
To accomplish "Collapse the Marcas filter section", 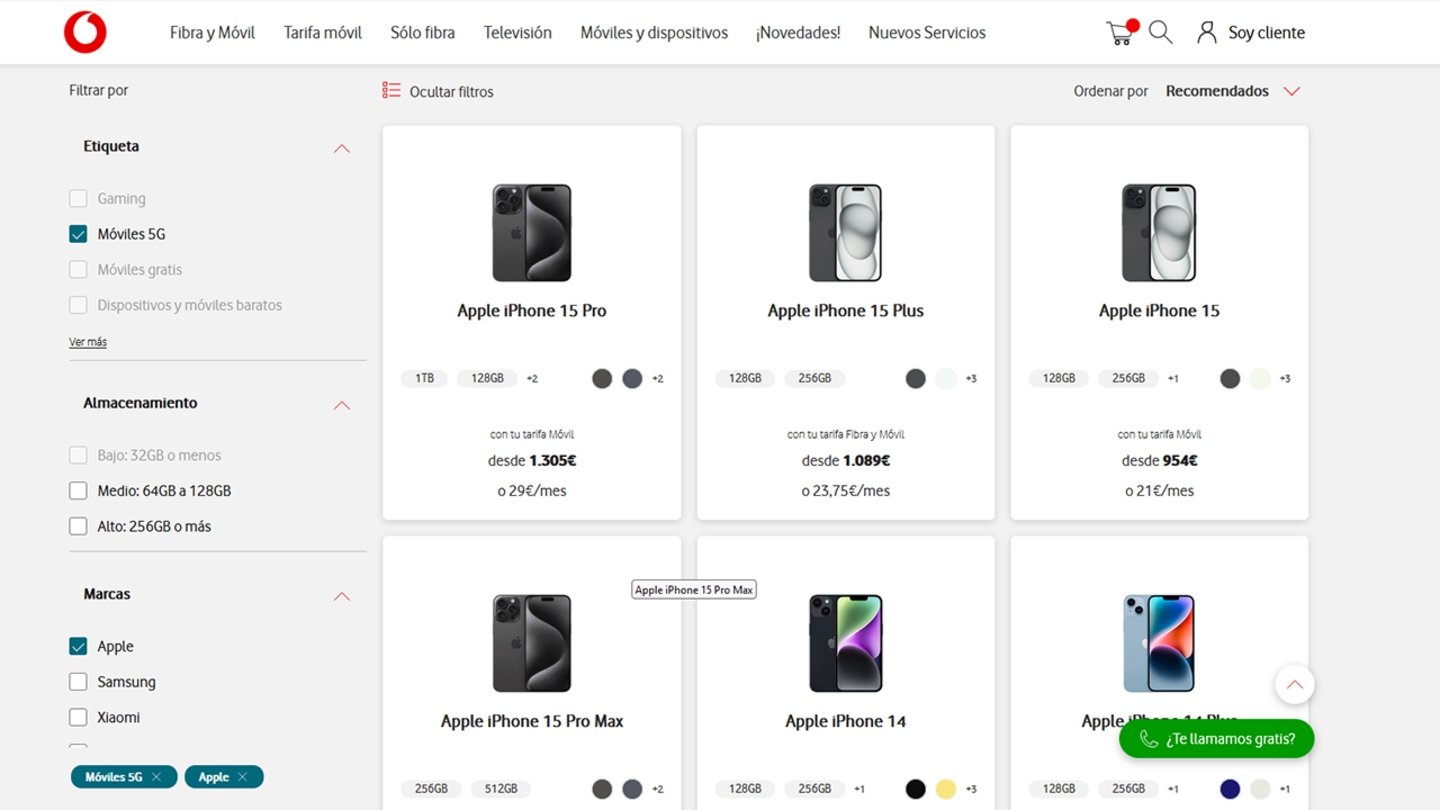I will click(341, 596).
